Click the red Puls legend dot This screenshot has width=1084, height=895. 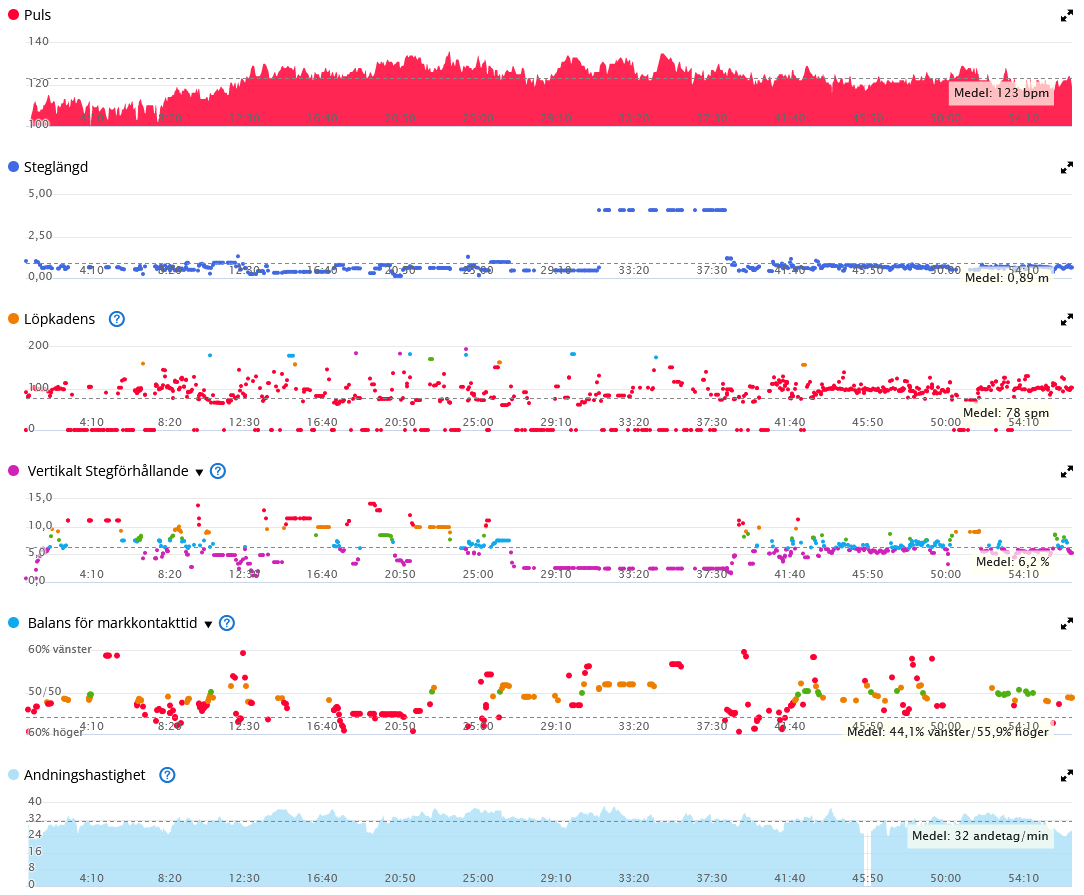[13, 15]
